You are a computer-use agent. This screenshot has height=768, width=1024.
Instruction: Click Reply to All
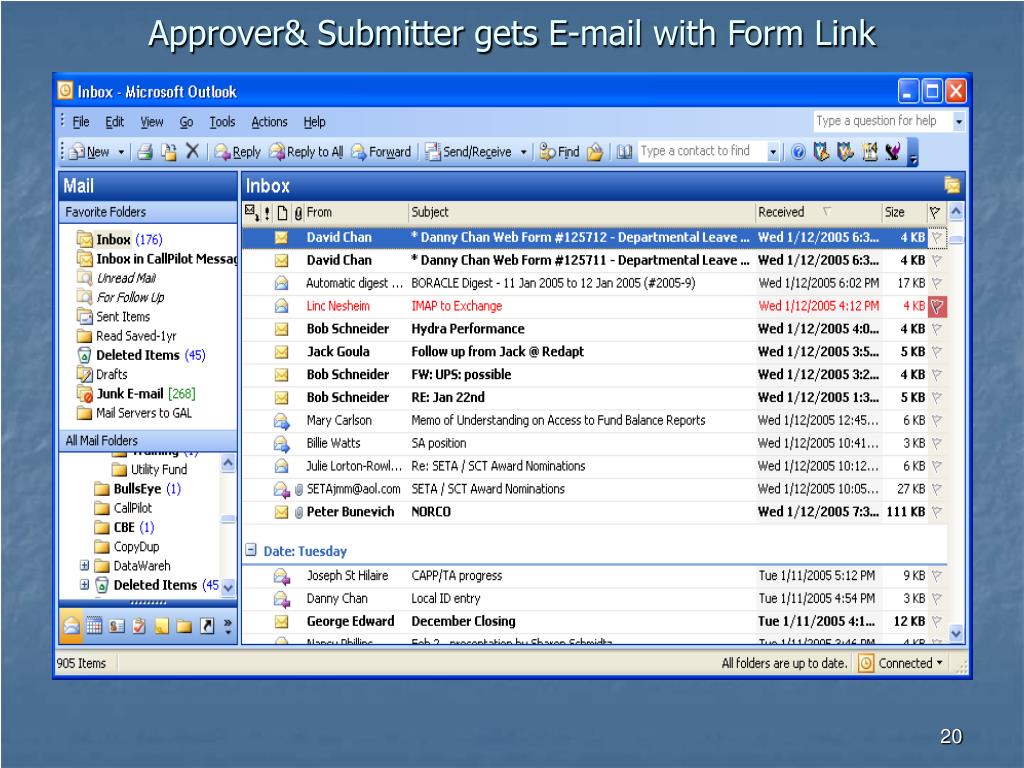(x=306, y=152)
